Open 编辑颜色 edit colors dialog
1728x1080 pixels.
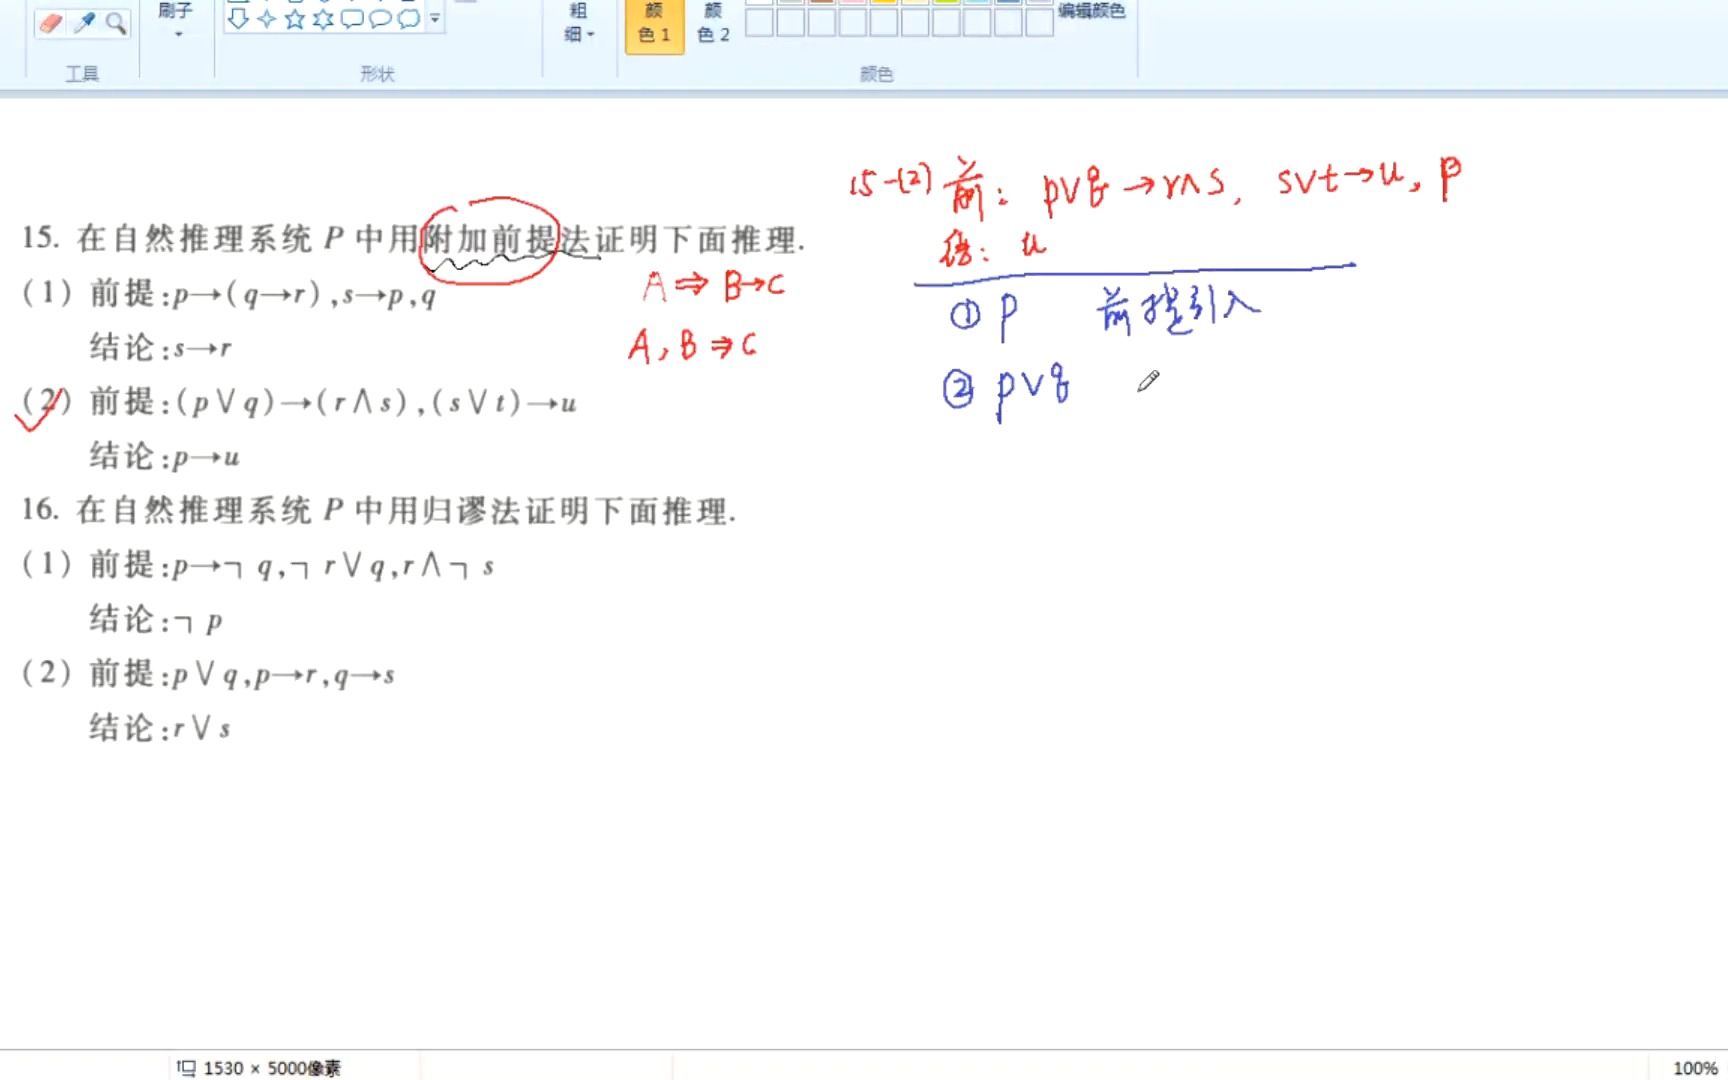click(x=1091, y=11)
